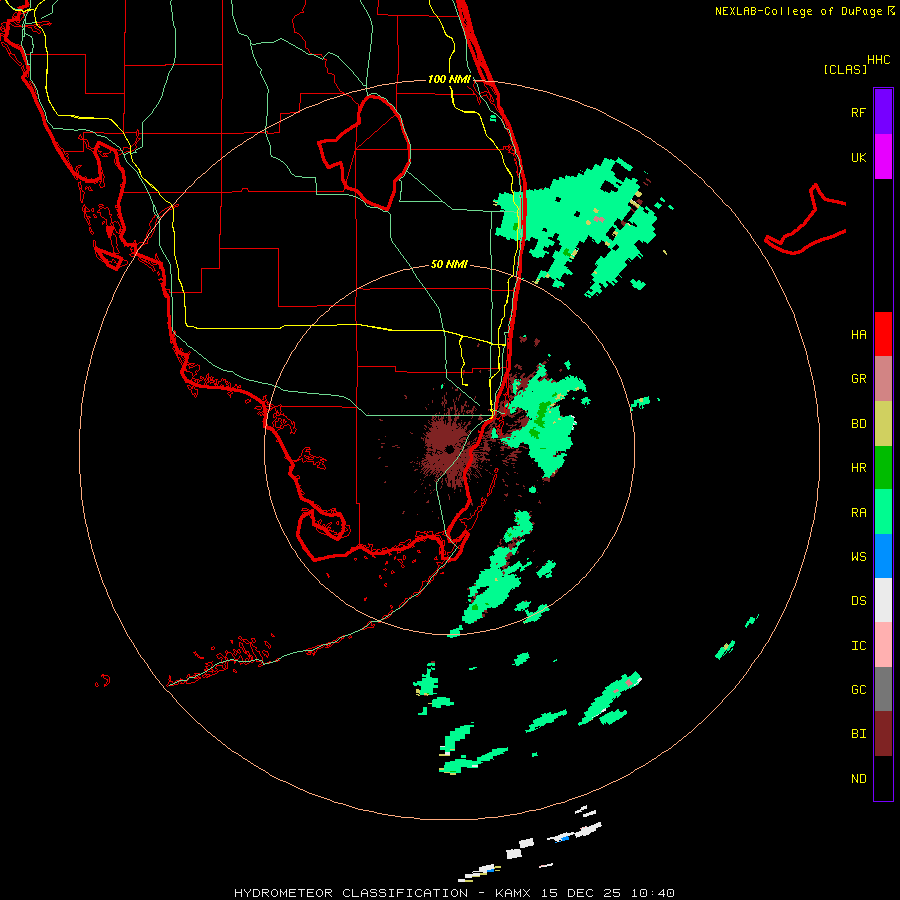The image size is (900, 900).
Task: Click the RF legend label
Action: (x=858, y=112)
